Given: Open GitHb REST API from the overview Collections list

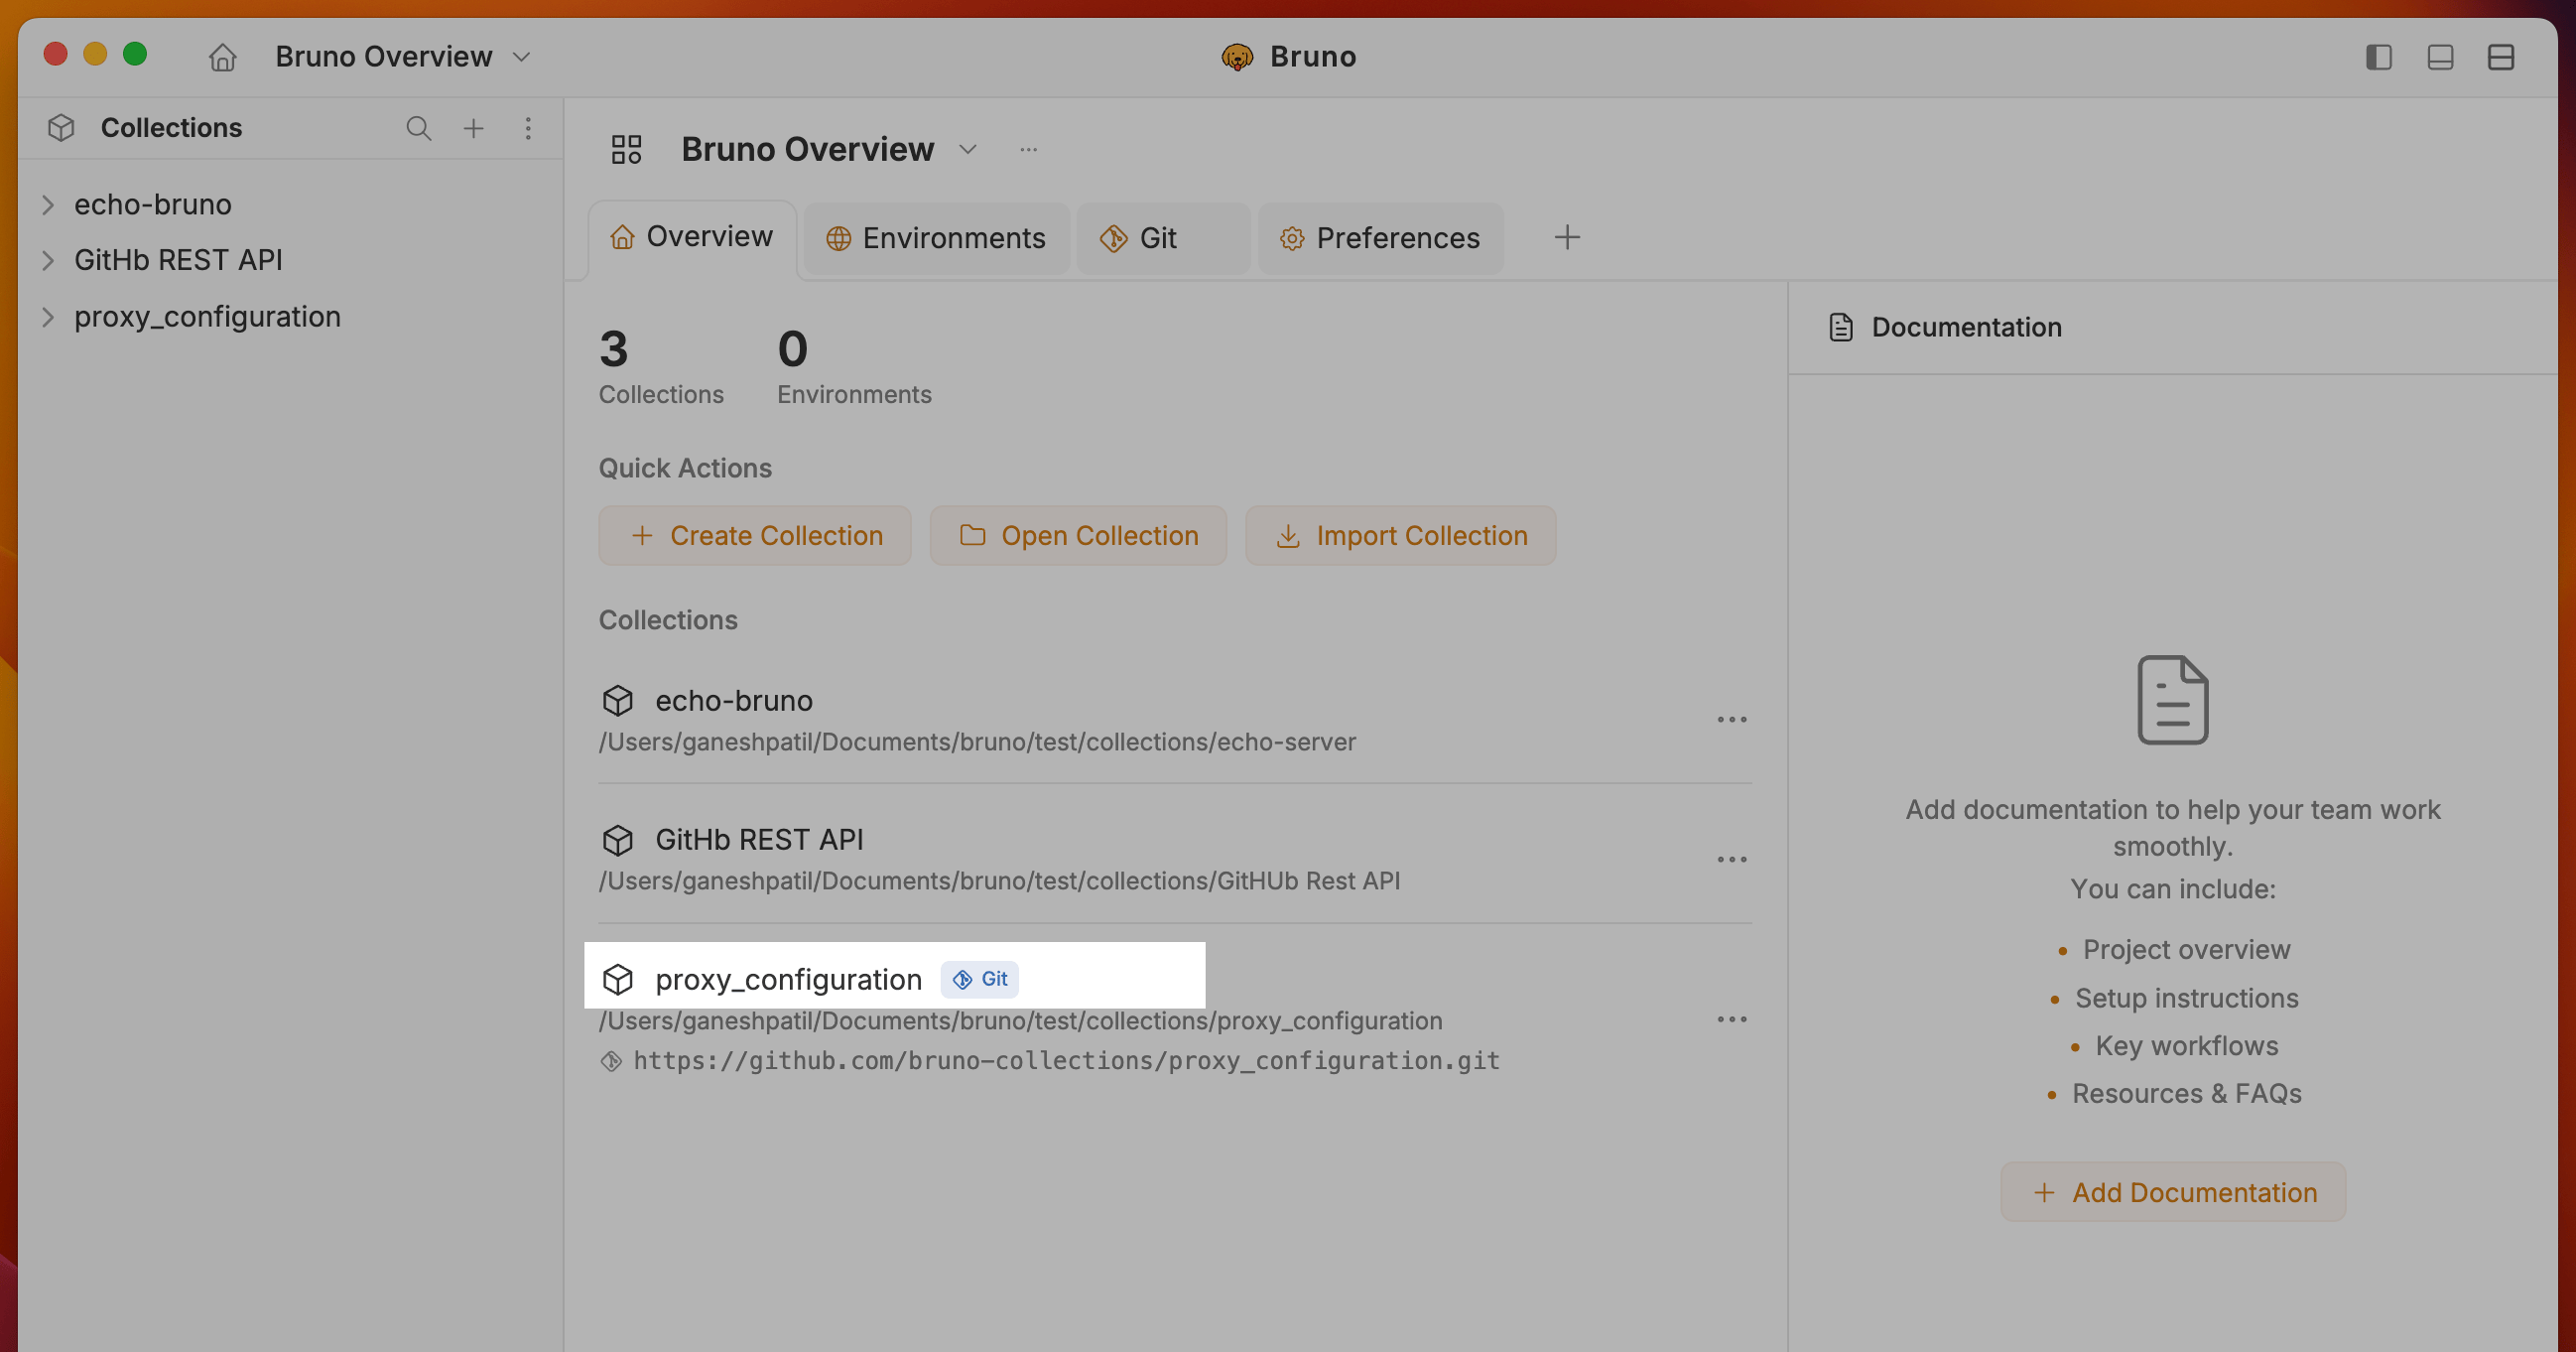Looking at the screenshot, I should [x=759, y=839].
